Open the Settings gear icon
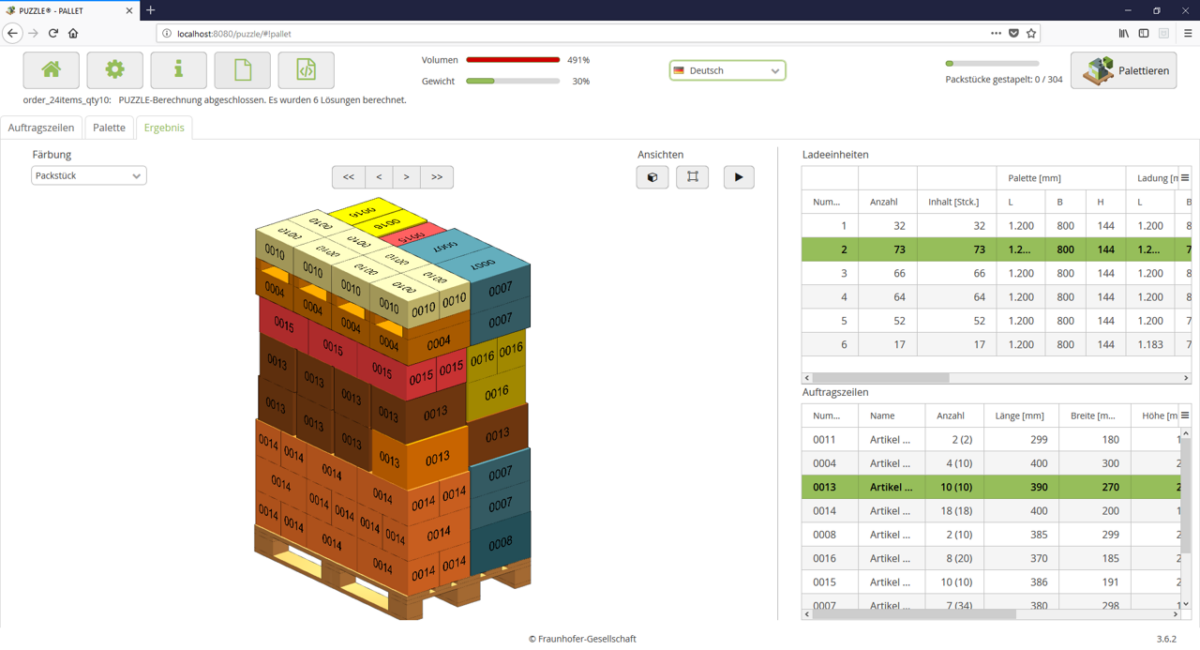 pos(114,70)
